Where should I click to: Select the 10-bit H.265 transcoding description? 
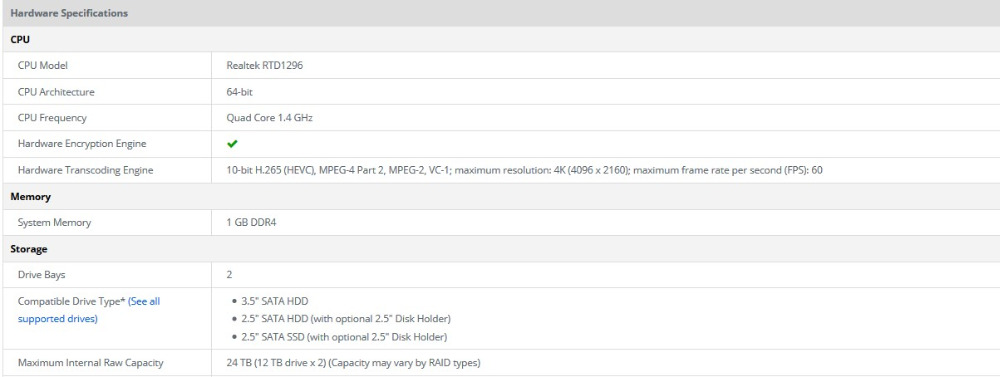point(524,170)
